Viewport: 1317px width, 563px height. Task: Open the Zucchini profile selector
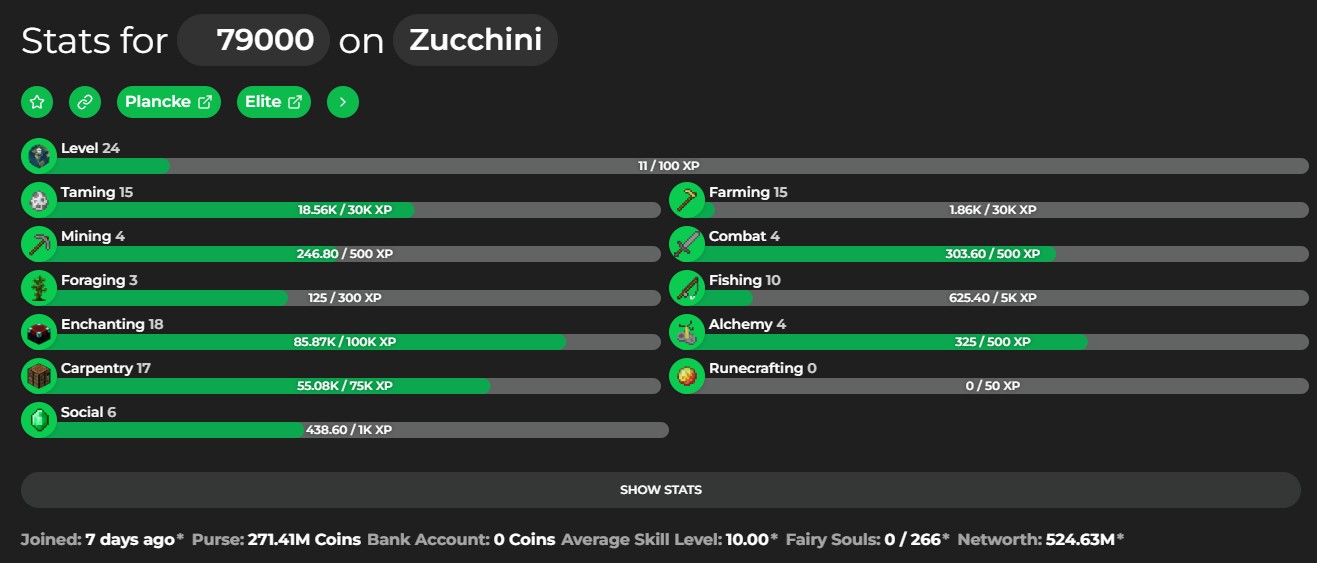click(x=475, y=40)
